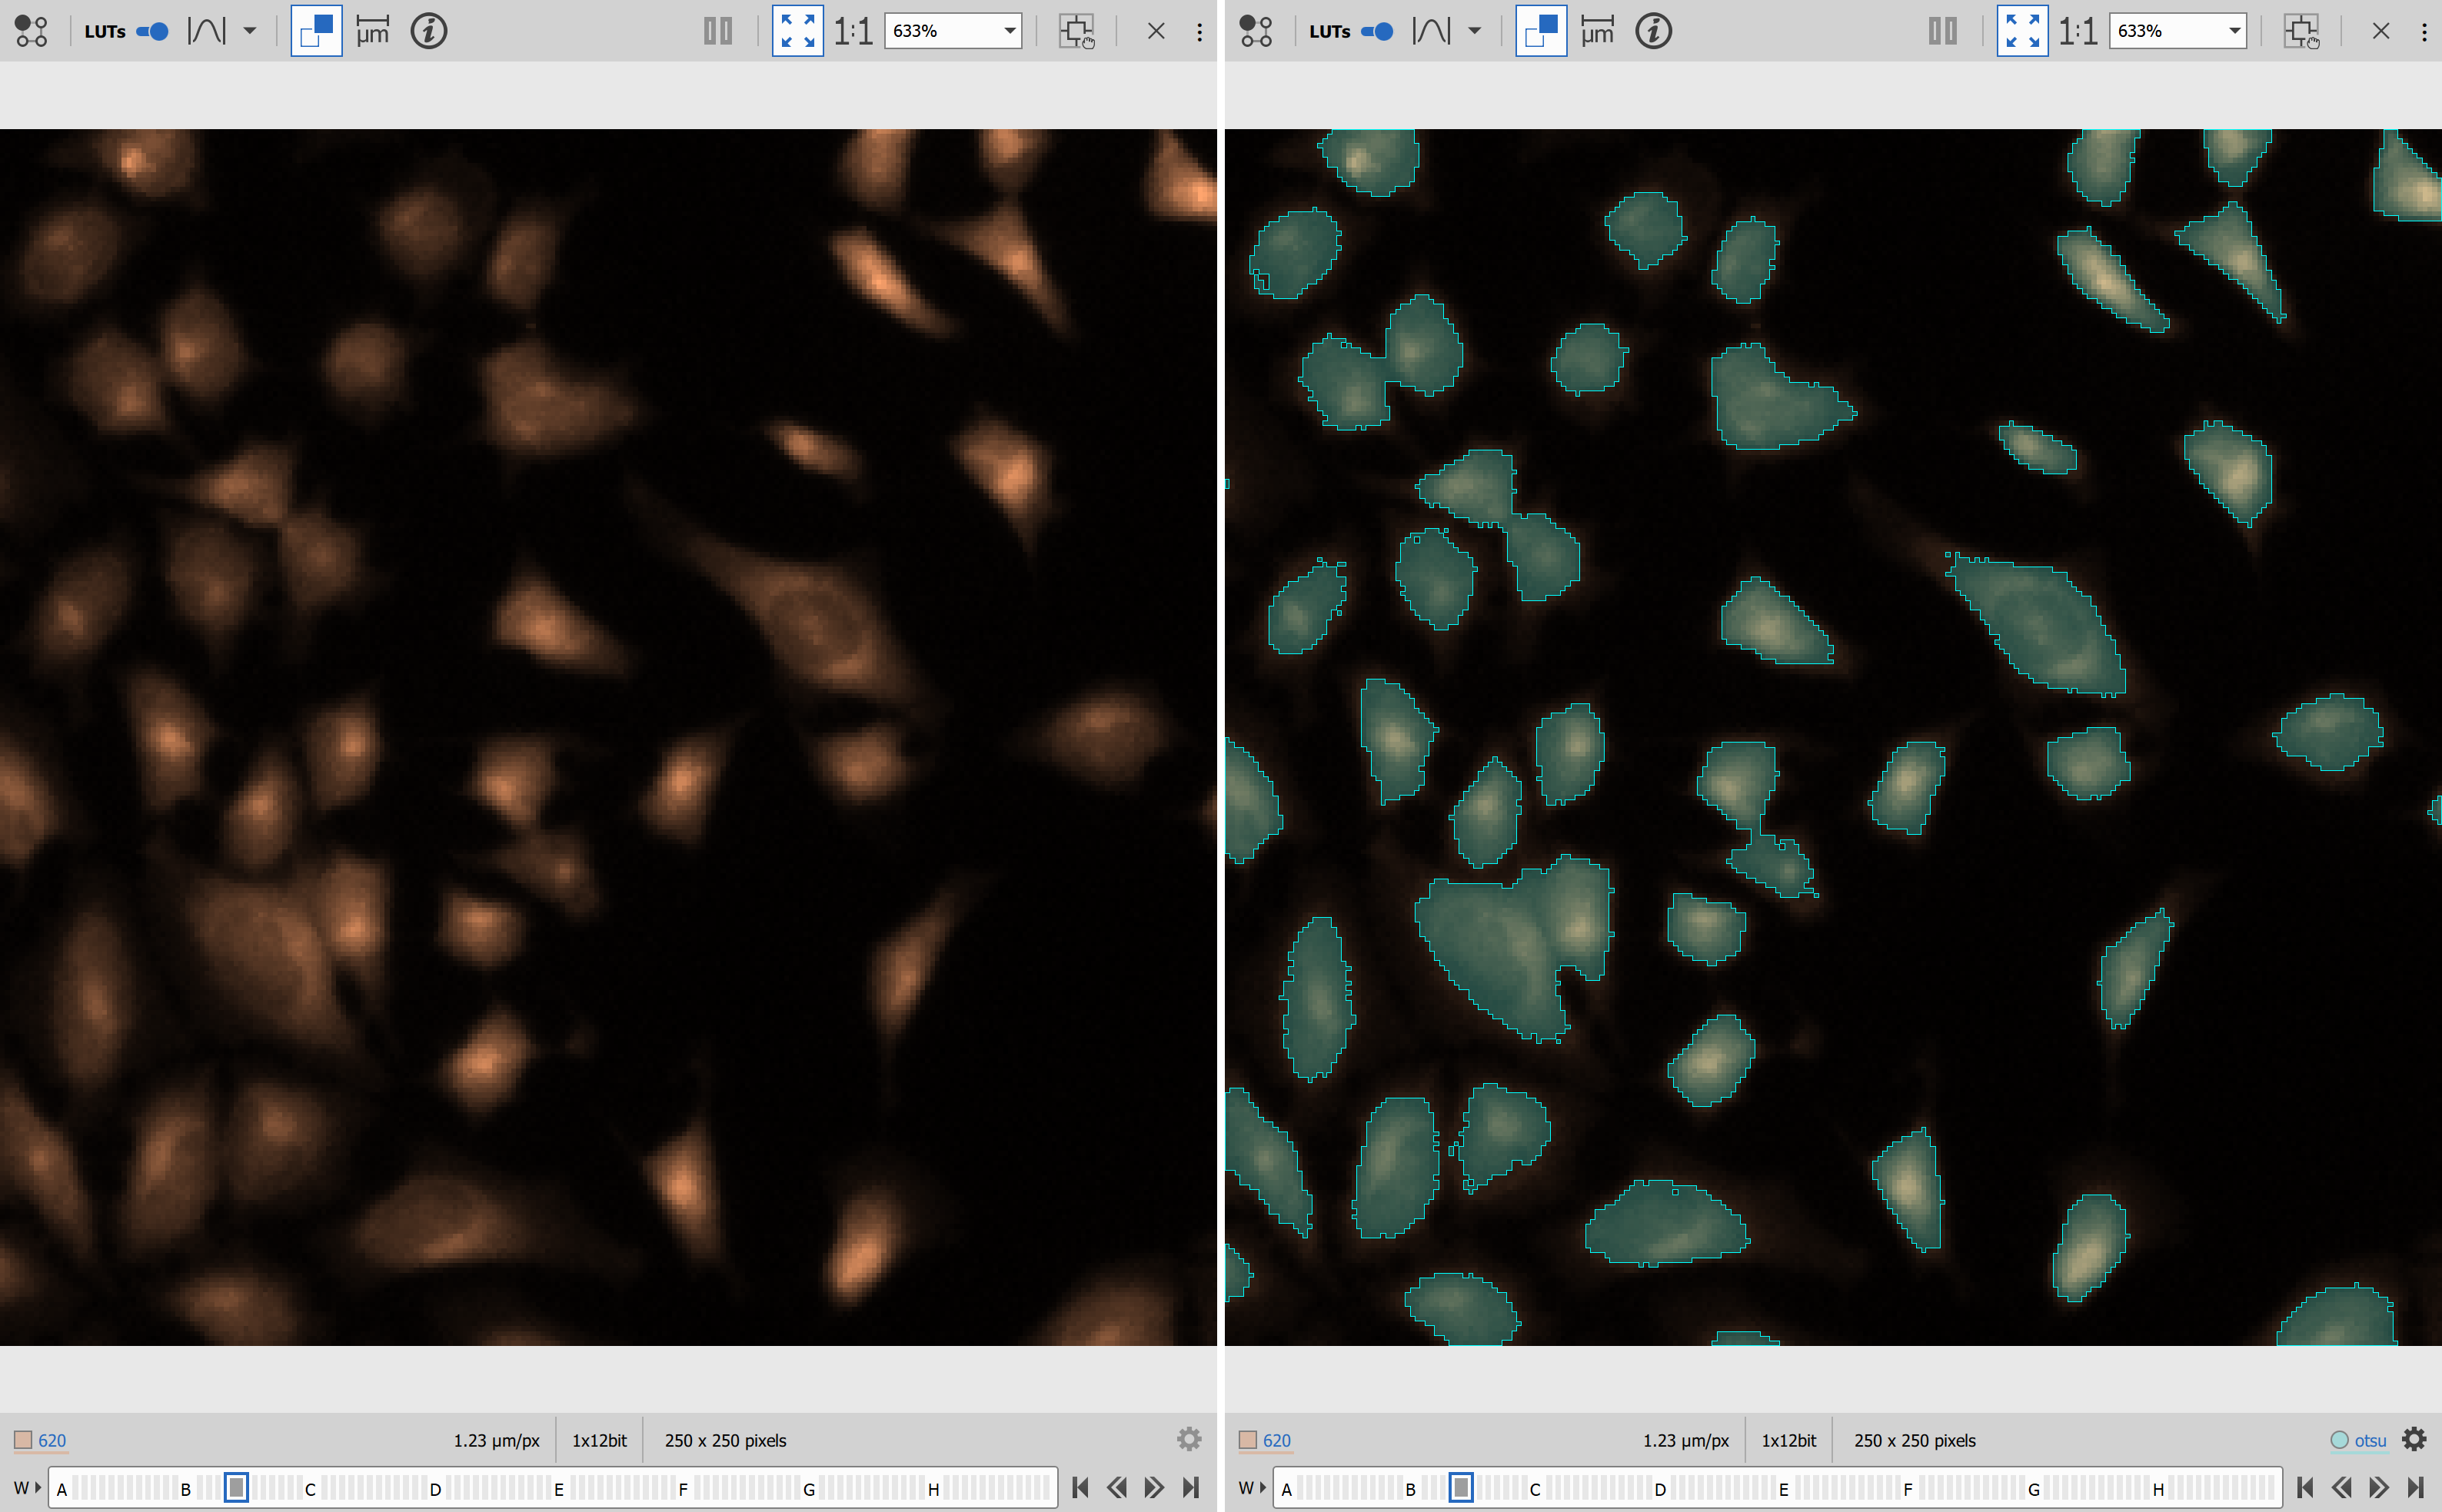This screenshot has height=1512, width=2442.
Task: Expand histogram curve dropdown arrow in left viewer
Action: point(250,31)
